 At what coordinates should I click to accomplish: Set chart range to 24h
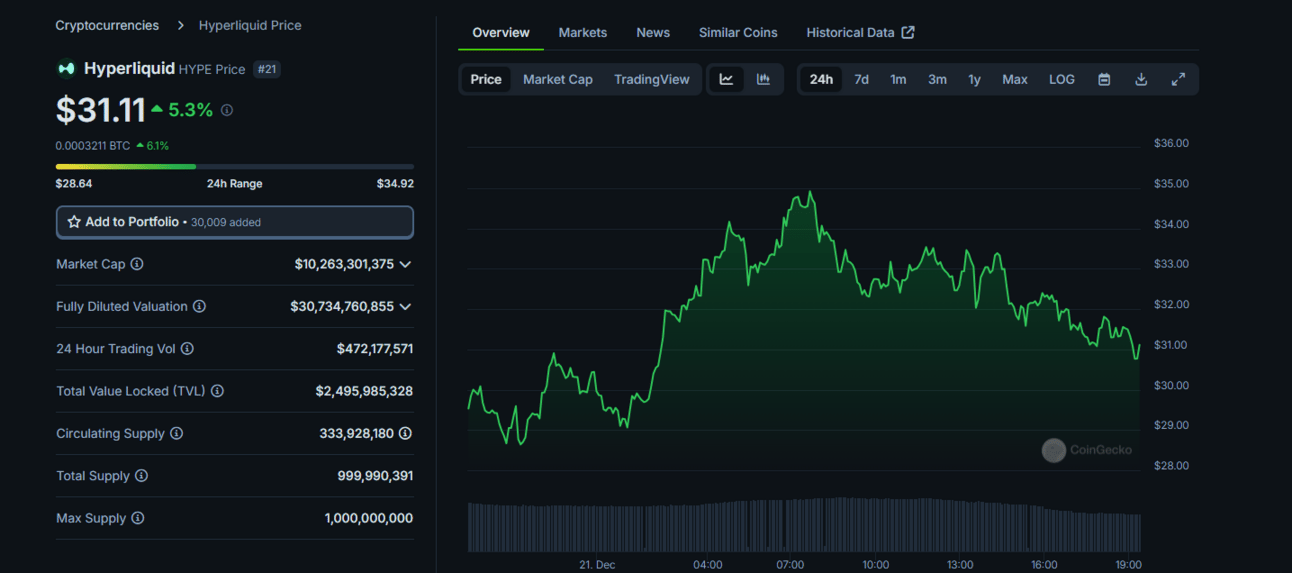point(821,79)
